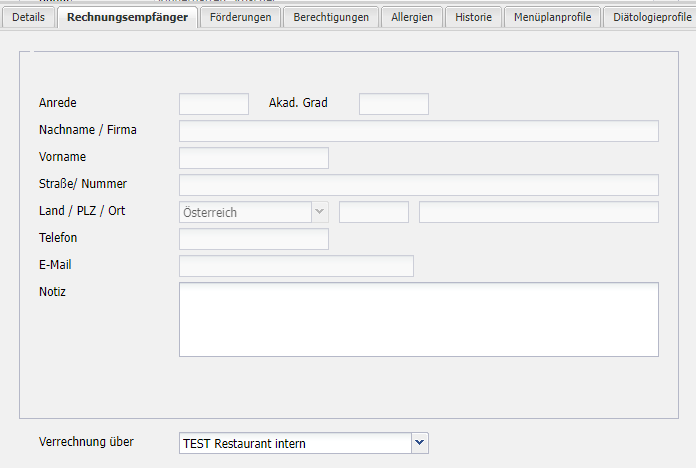Screen dimensions: 696x468
Task: Click the PLZ field next to Land
Action: [x=374, y=212]
